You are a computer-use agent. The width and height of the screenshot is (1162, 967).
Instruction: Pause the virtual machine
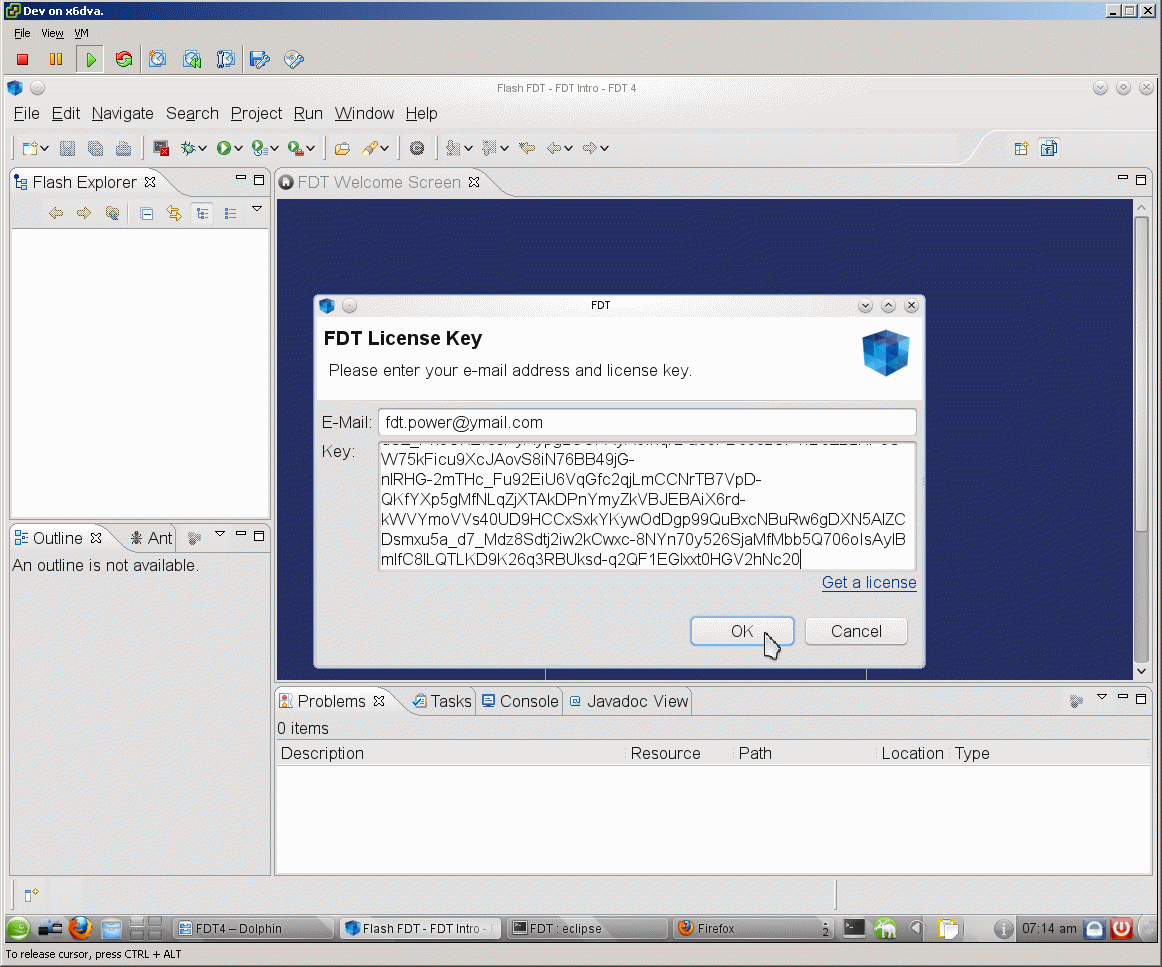pyautogui.click(x=56, y=59)
